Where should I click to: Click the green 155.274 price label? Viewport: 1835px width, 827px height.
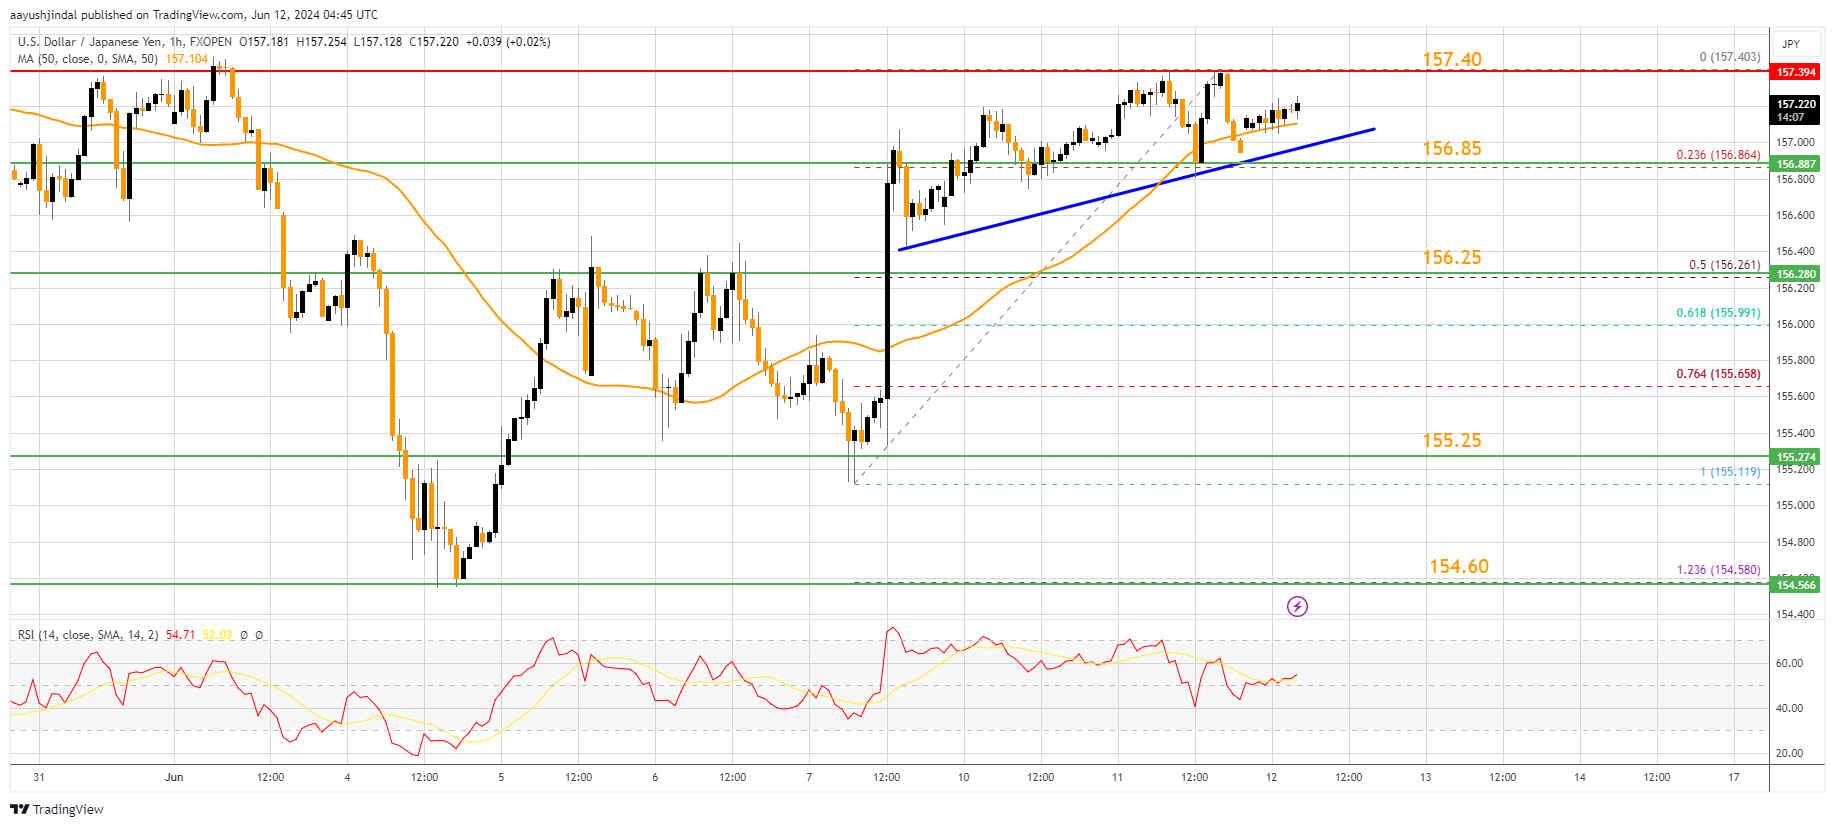pyautogui.click(x=1796, y=457)
